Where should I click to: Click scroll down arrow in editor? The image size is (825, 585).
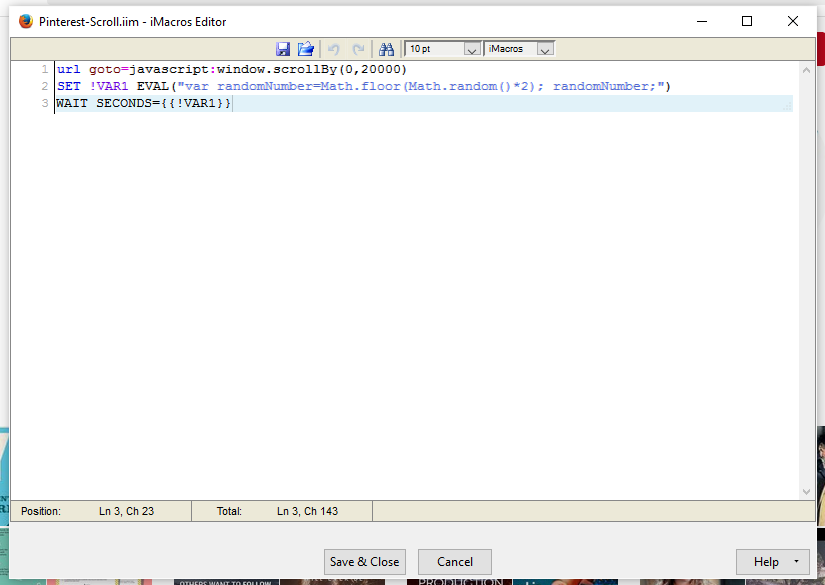pyautogui.click(x=806, y=492)
